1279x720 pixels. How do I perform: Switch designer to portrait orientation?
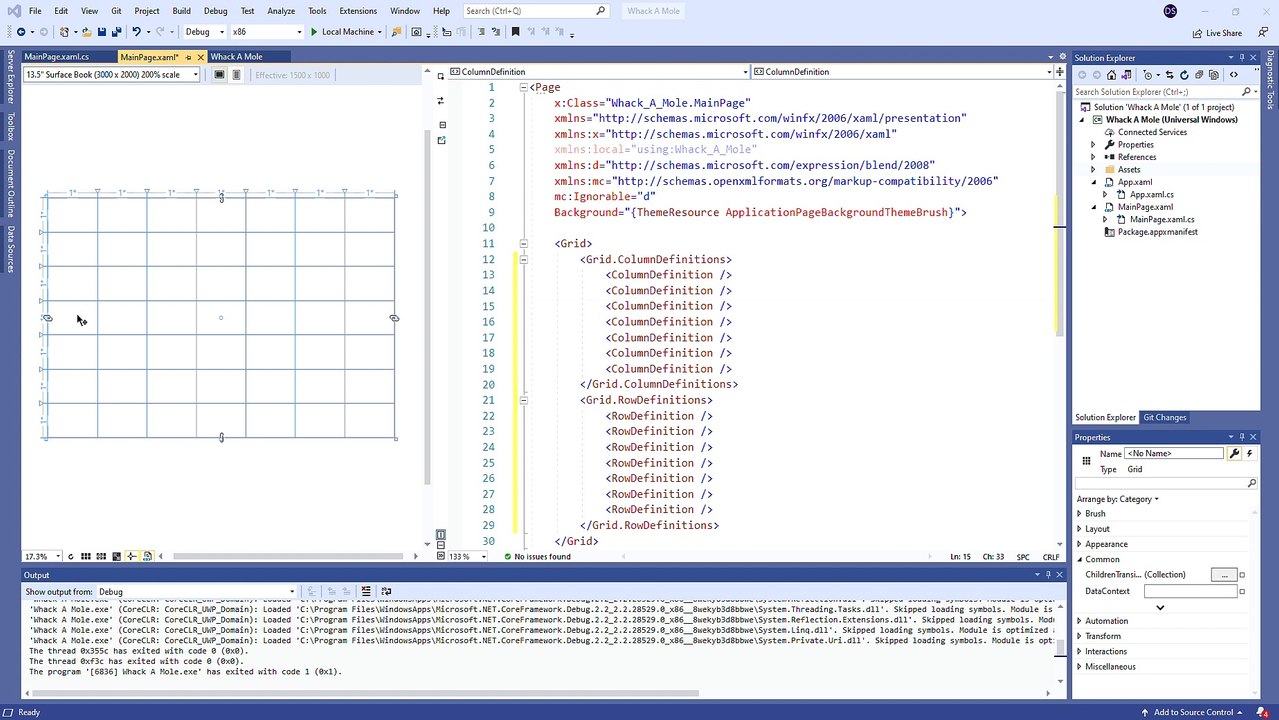pyautogui.click(x=236, y=75)
